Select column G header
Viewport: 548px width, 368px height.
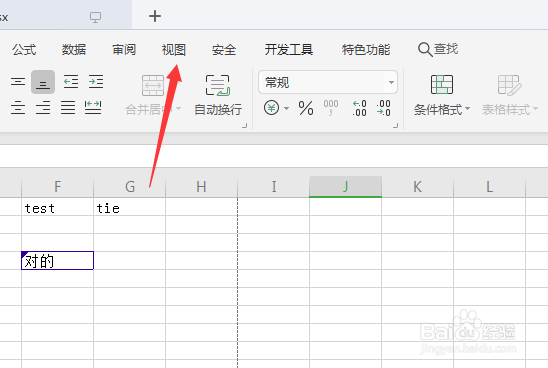pyautogui.click(x=130, y=187)
